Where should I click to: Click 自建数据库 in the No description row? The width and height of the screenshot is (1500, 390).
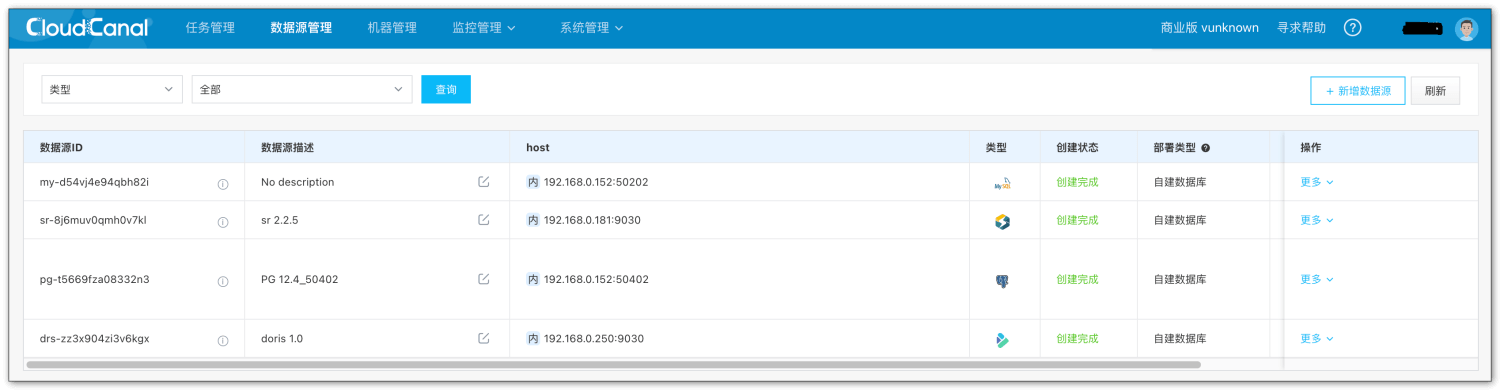1180,182
